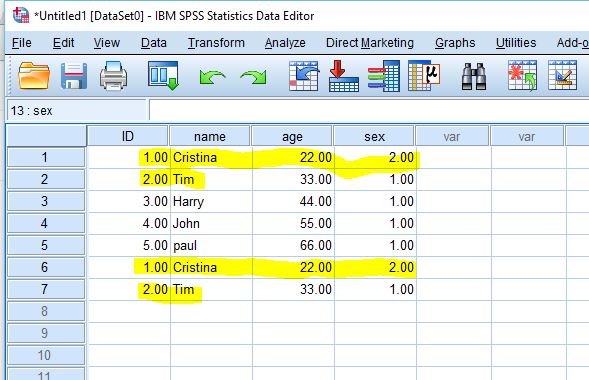589x380 pixels.
Task: Go to case toolbar icon
Action: (x=304, y=76)
